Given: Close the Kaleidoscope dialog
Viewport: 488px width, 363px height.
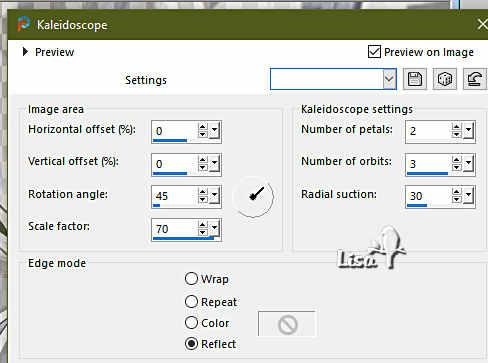Looking at the screenshot, I should pos(482,24).
